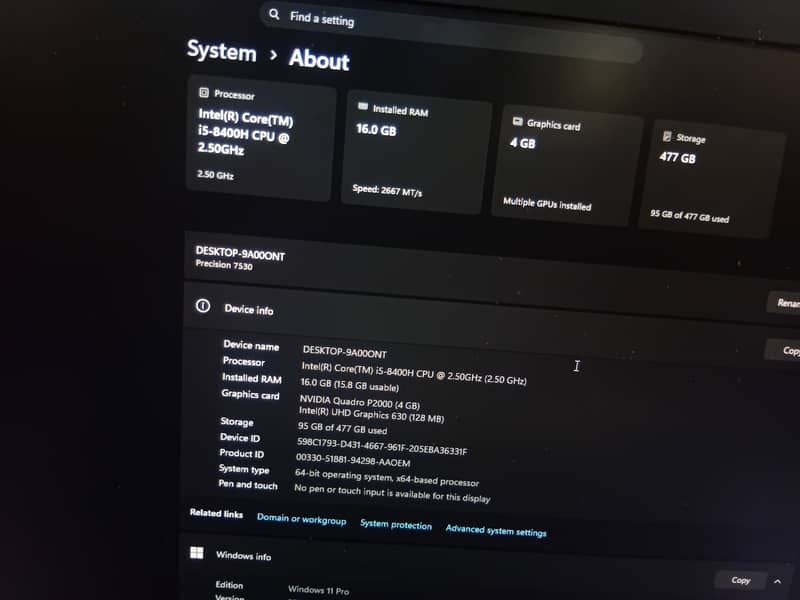Select the NVIDIA Quadro P2000 (4 GB) text
This screenshot has width=800, height=600.
click(x=359, y=402)
